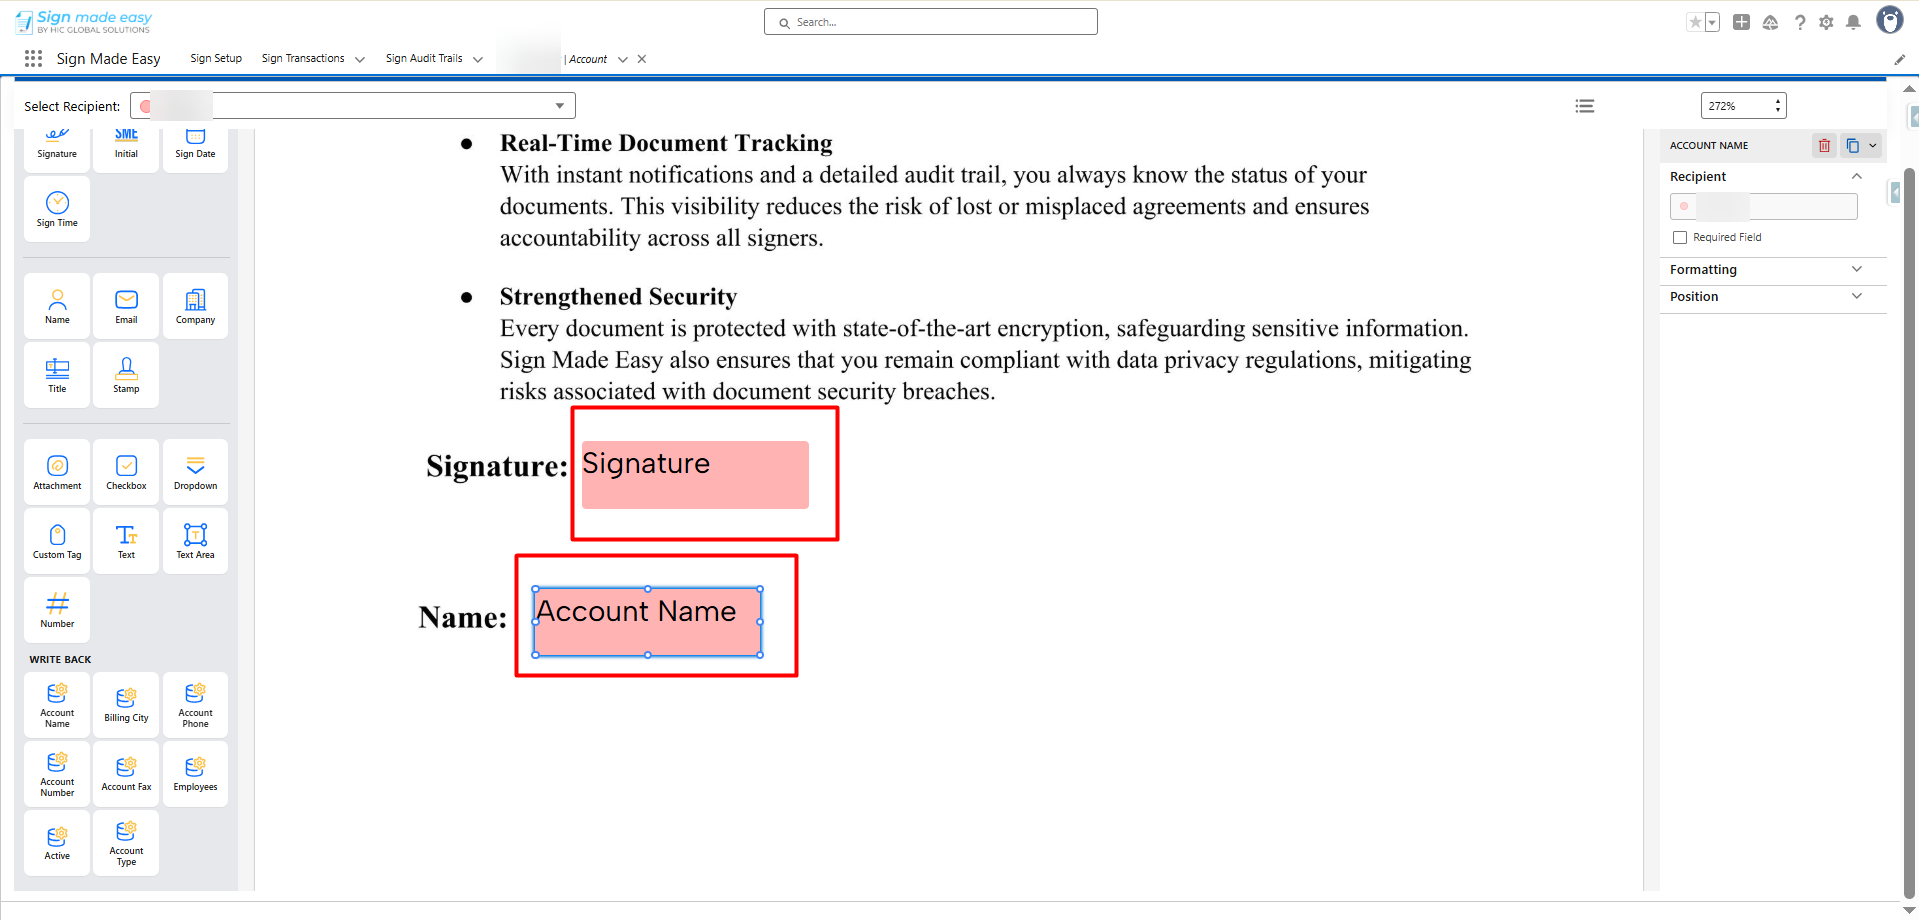The height and width of the screenshot is (920, 1919).
Task: Select the Title field tool
Action: pos(57,375)
